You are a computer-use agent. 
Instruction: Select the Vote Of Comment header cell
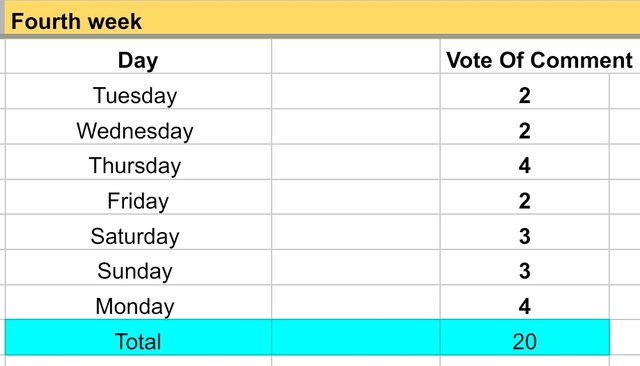540,56
